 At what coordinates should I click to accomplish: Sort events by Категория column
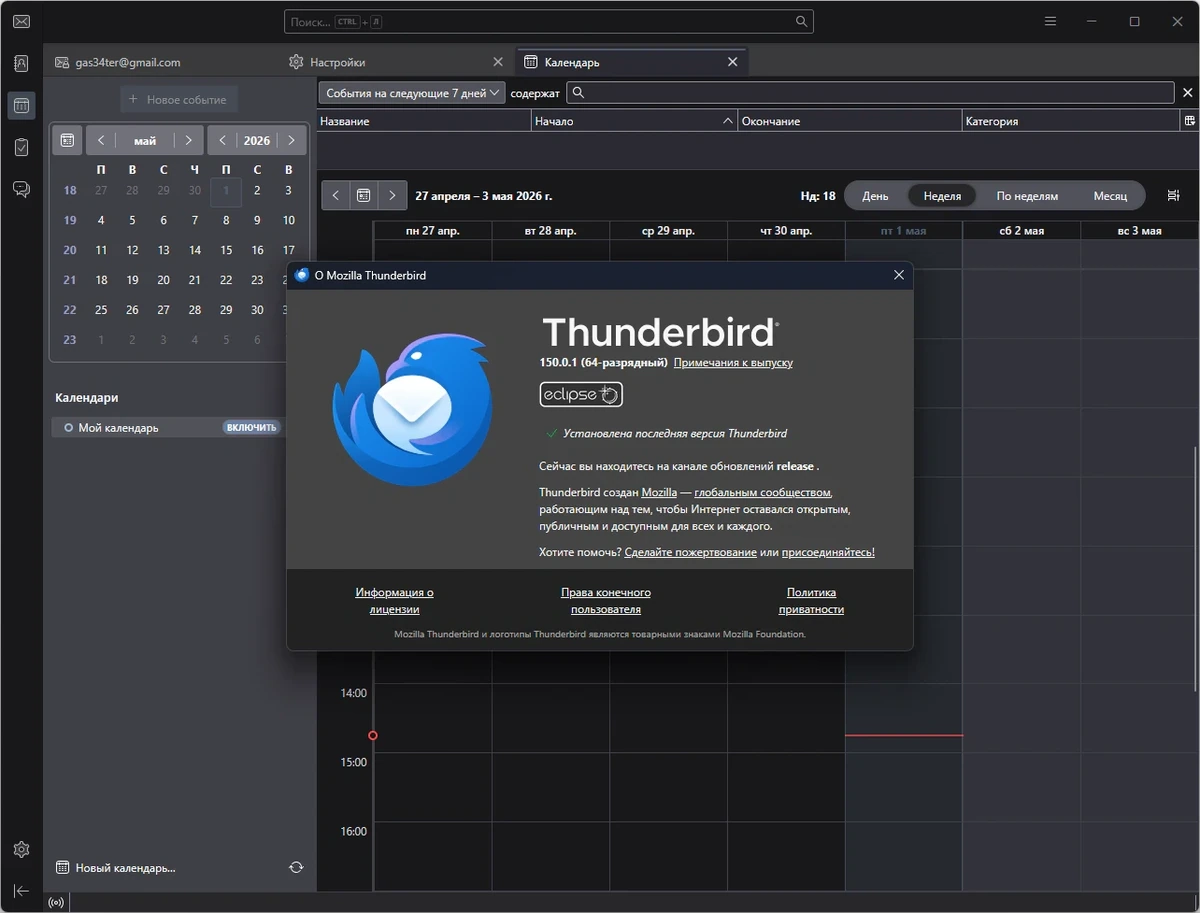1071,121
